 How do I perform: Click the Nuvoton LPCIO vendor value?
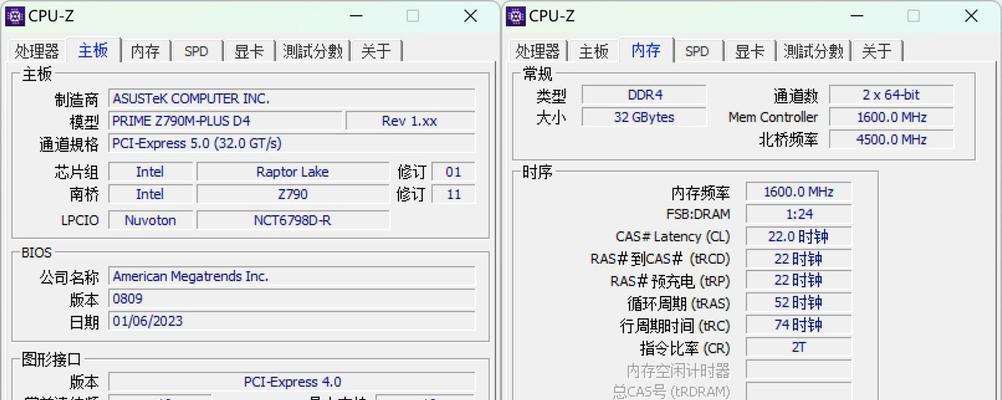150,220
